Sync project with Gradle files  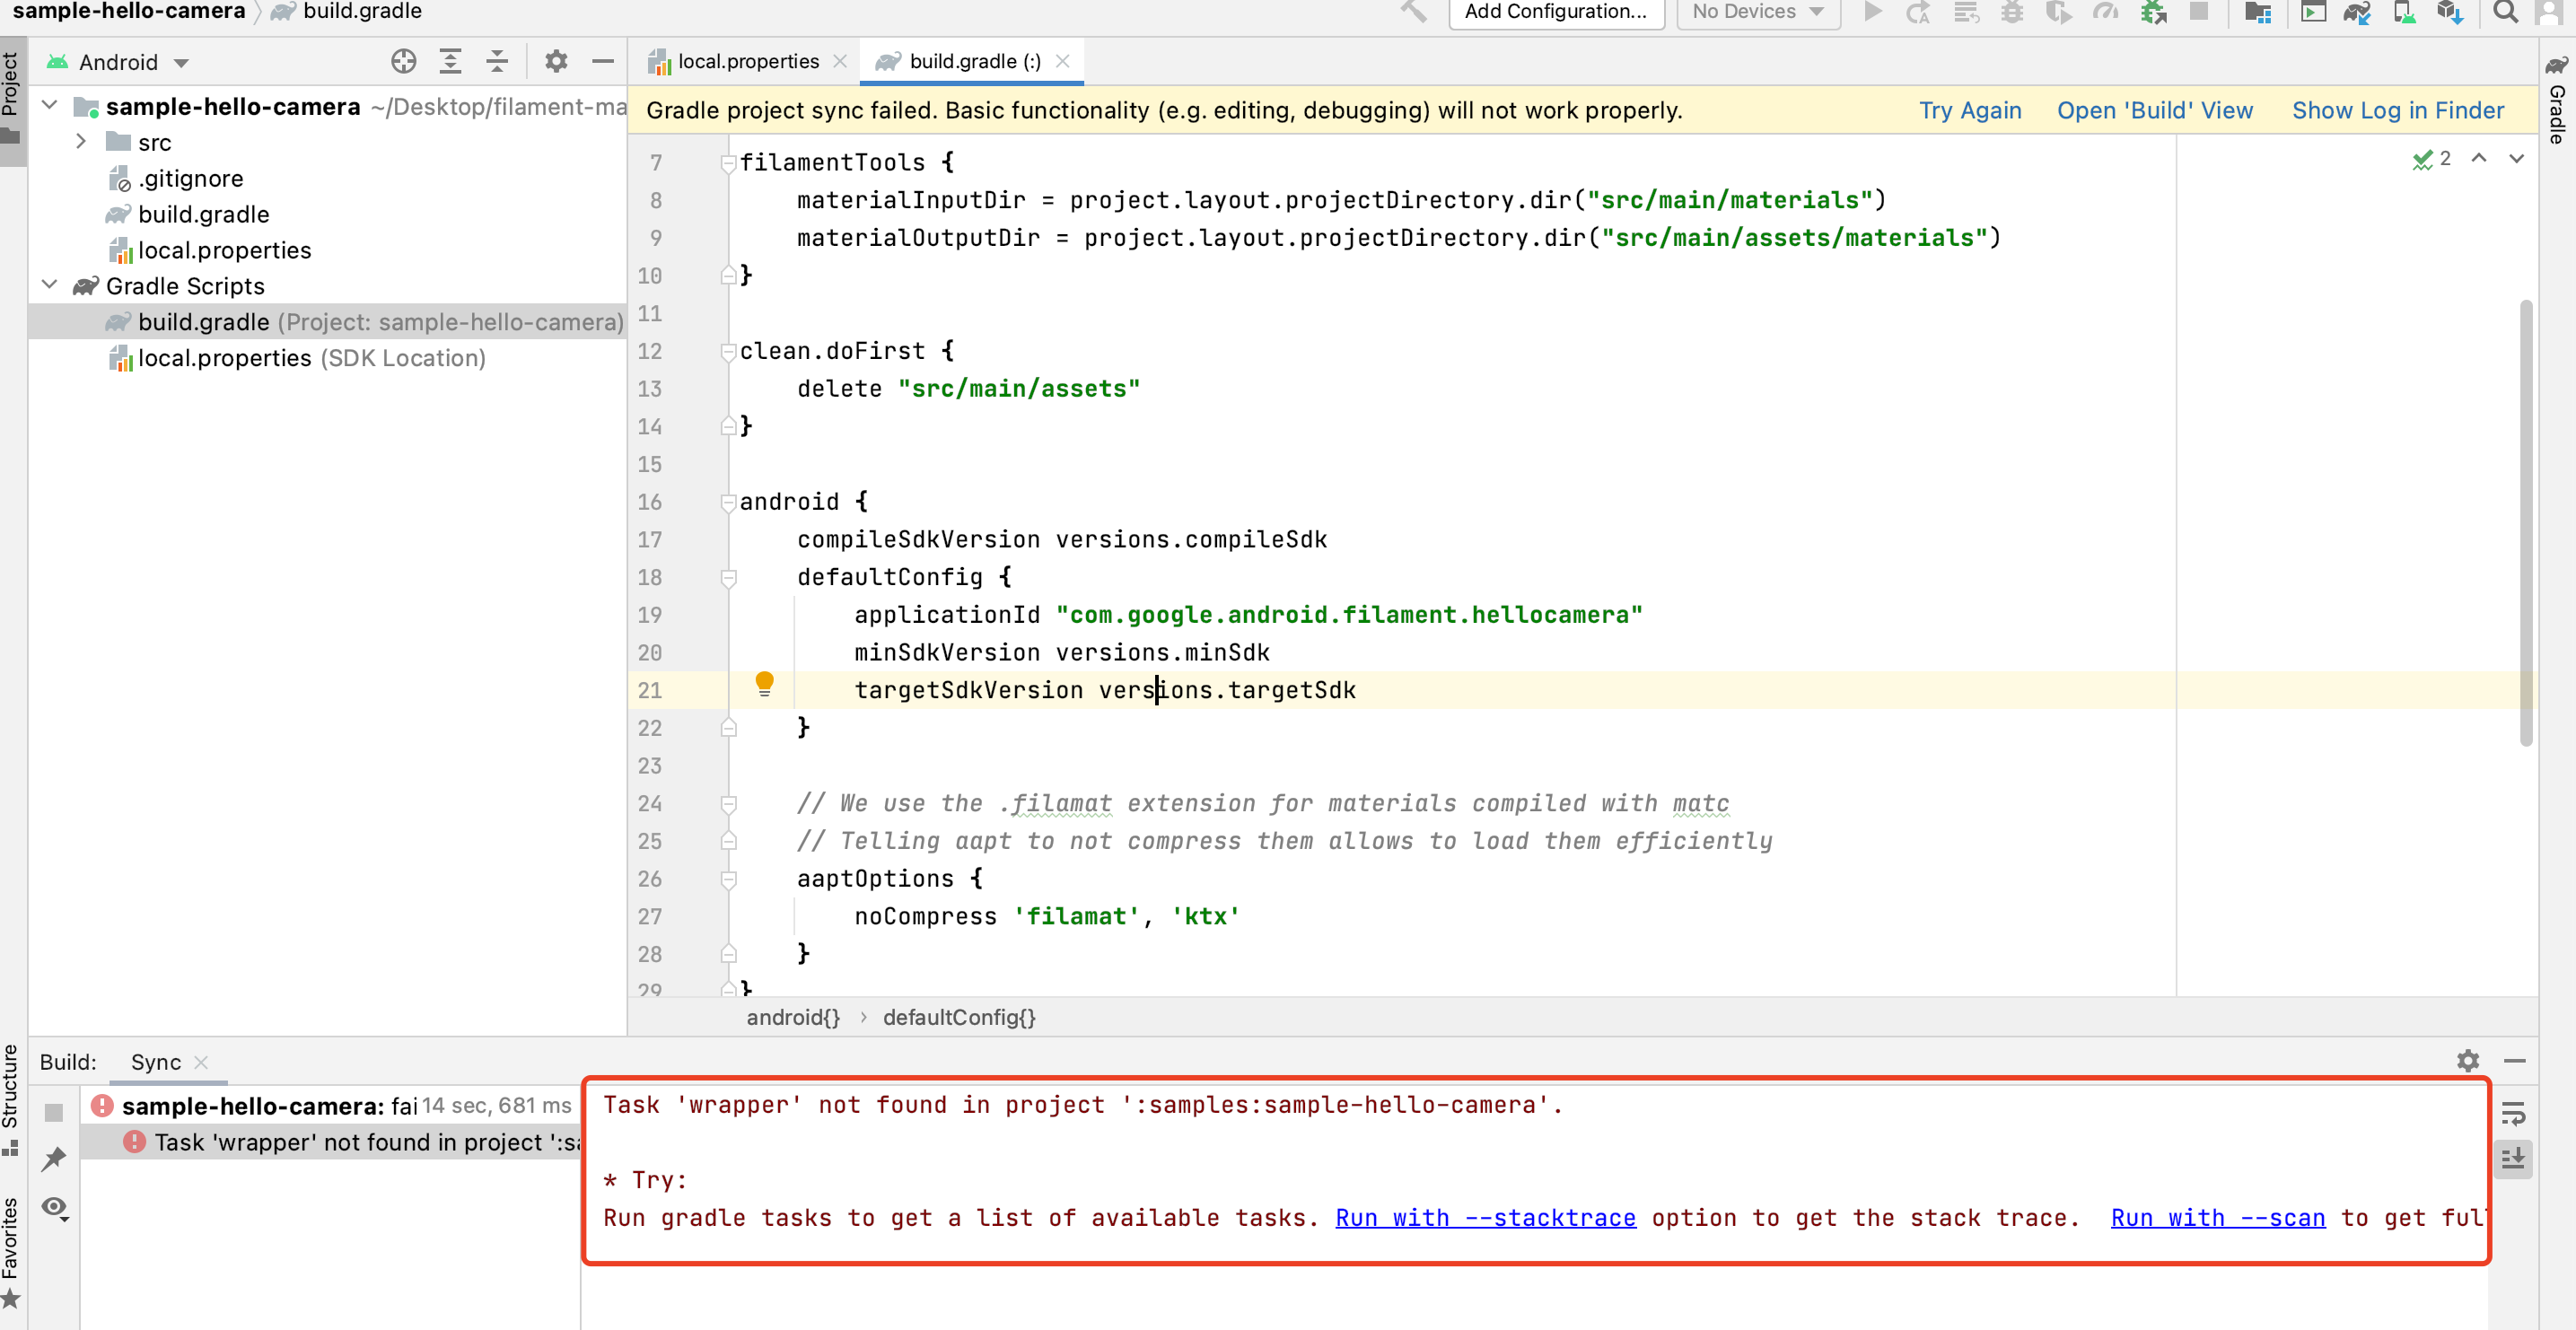(x=2358, y=13)
